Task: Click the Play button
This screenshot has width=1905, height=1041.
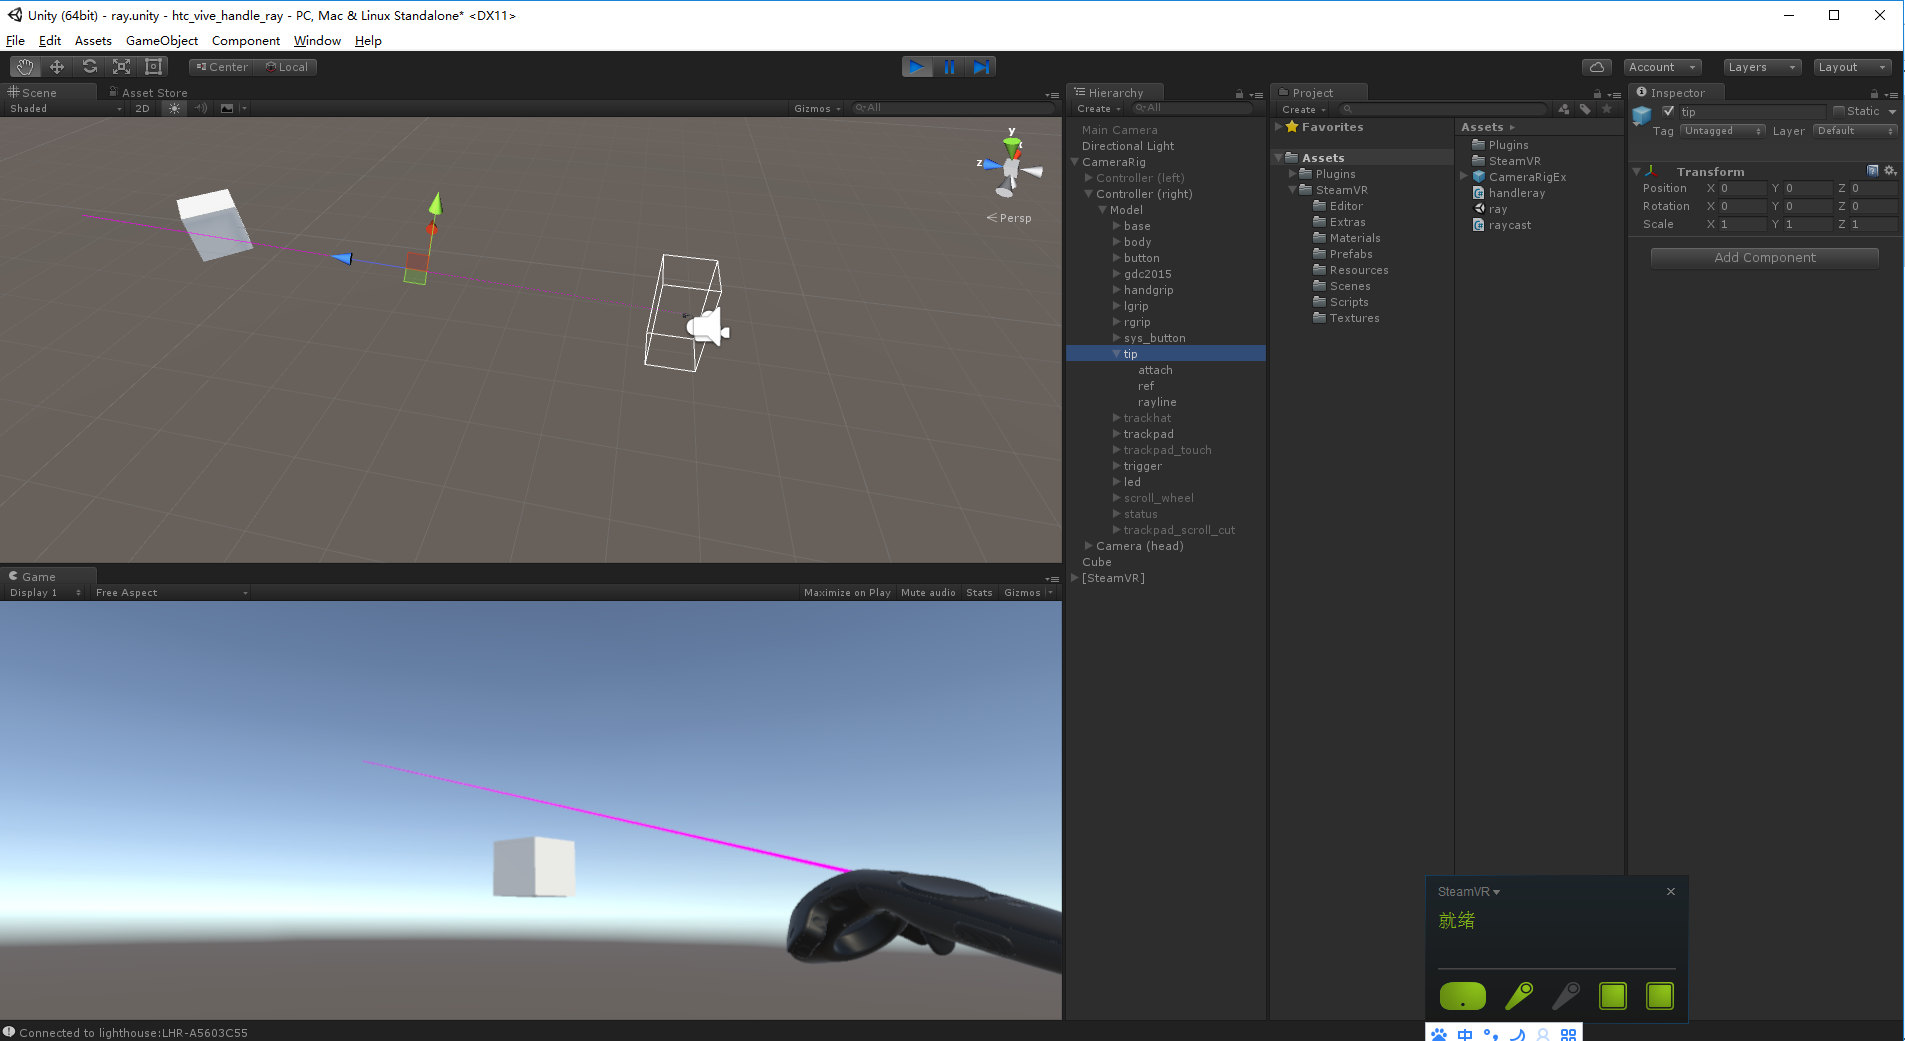Action: pos(917,67)
